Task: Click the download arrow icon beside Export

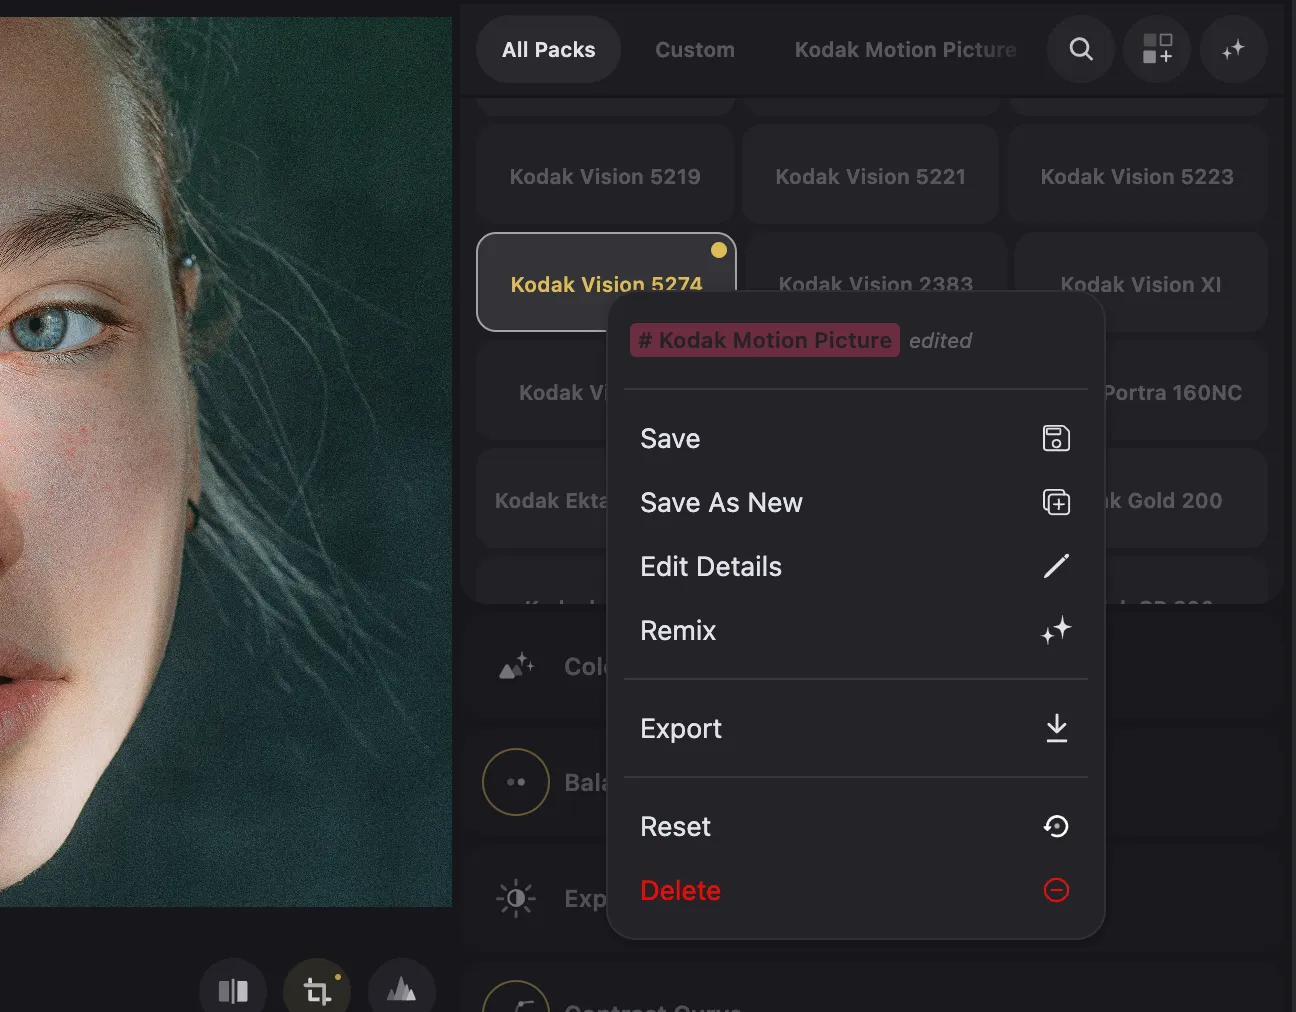Action: pos(1056,728)
